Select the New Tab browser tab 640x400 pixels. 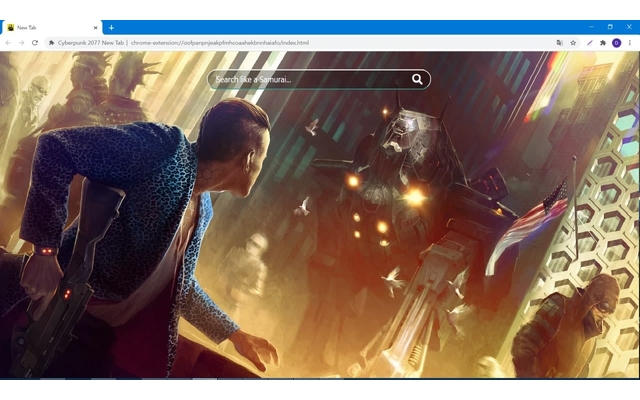click(x=51, y=28)
